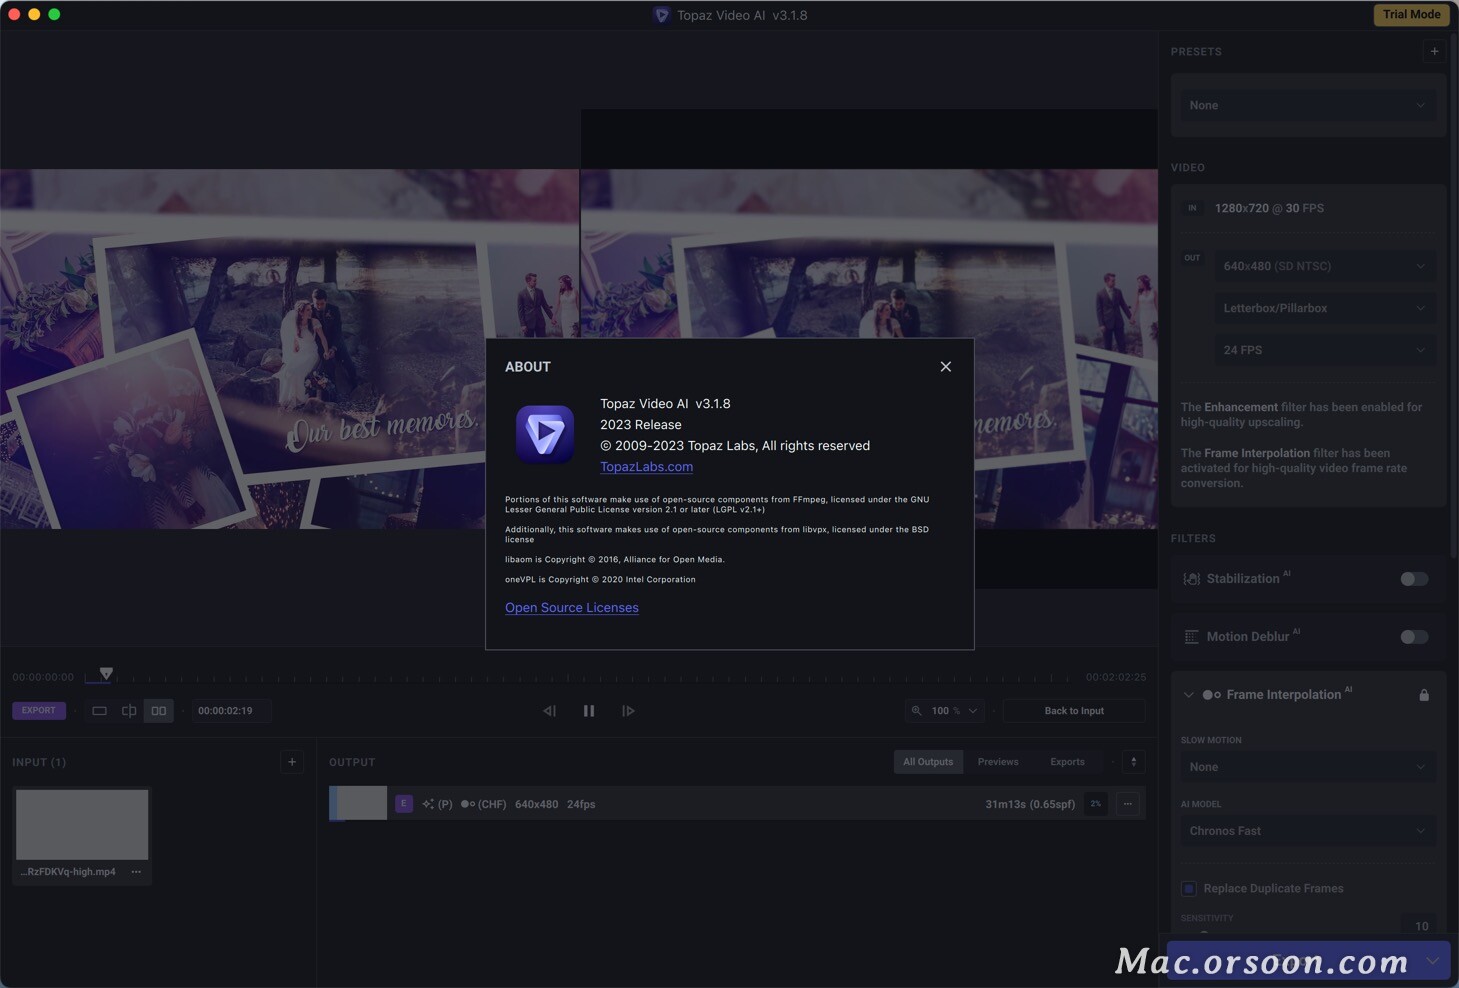
Task: Click the zoom magnifier icon
Action: 916,711
